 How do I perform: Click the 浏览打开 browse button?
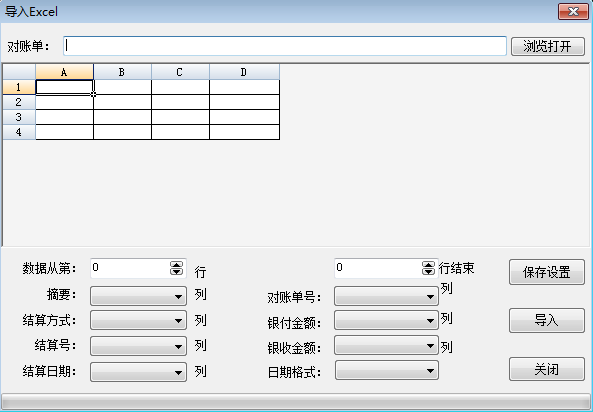pos(548,46)
